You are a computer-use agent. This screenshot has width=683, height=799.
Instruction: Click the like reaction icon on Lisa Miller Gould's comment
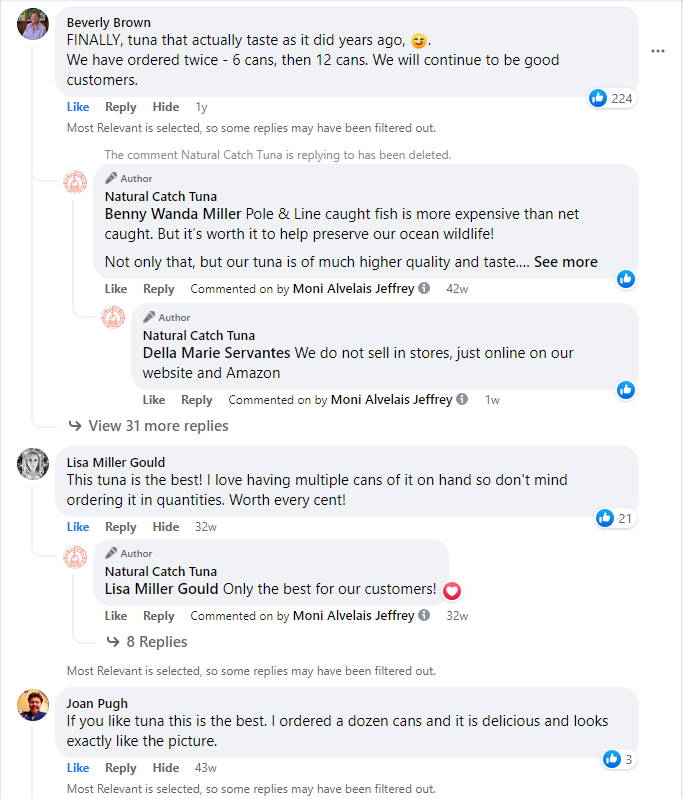coord(605,518)
